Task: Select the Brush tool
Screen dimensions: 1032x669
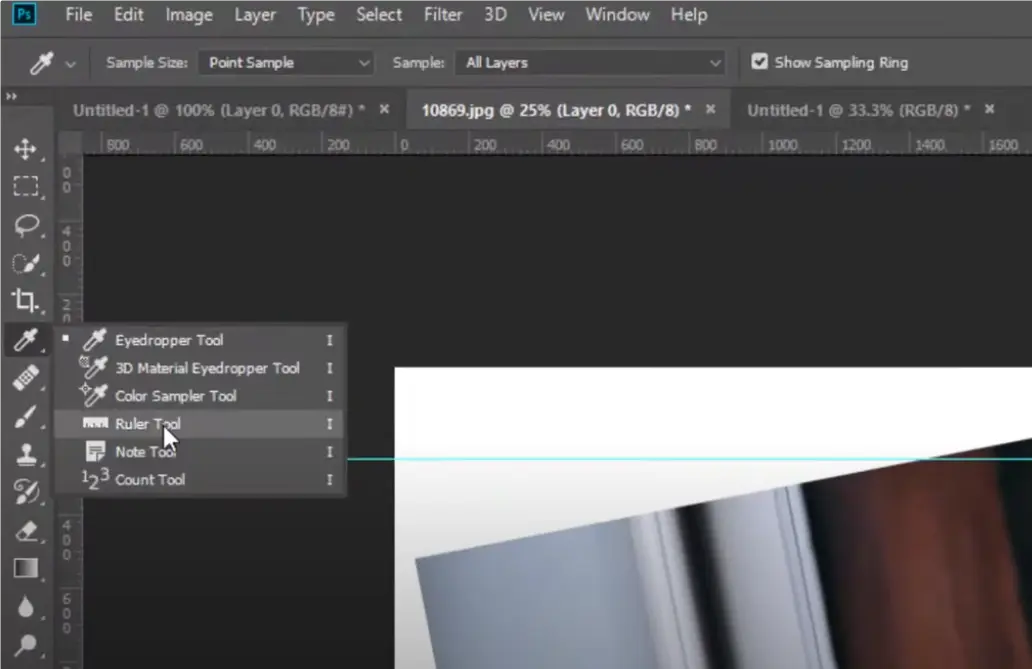Action: click(26, 416)
